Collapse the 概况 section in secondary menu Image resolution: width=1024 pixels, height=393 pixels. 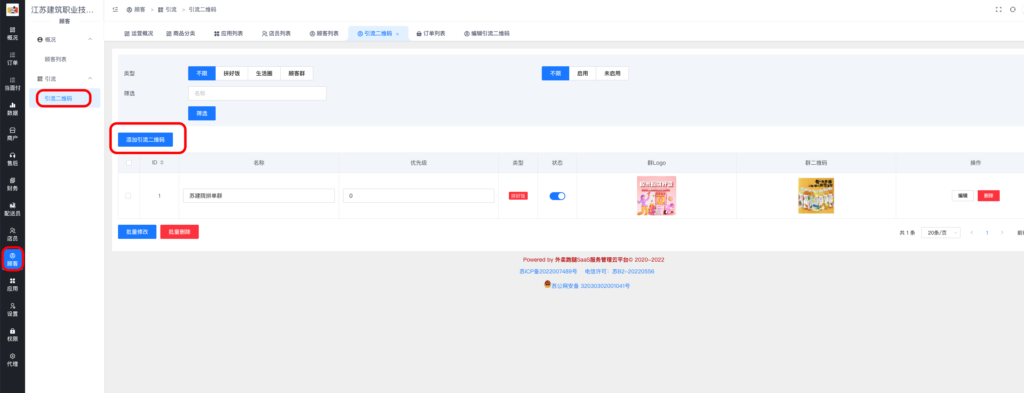tap(90, 40)
